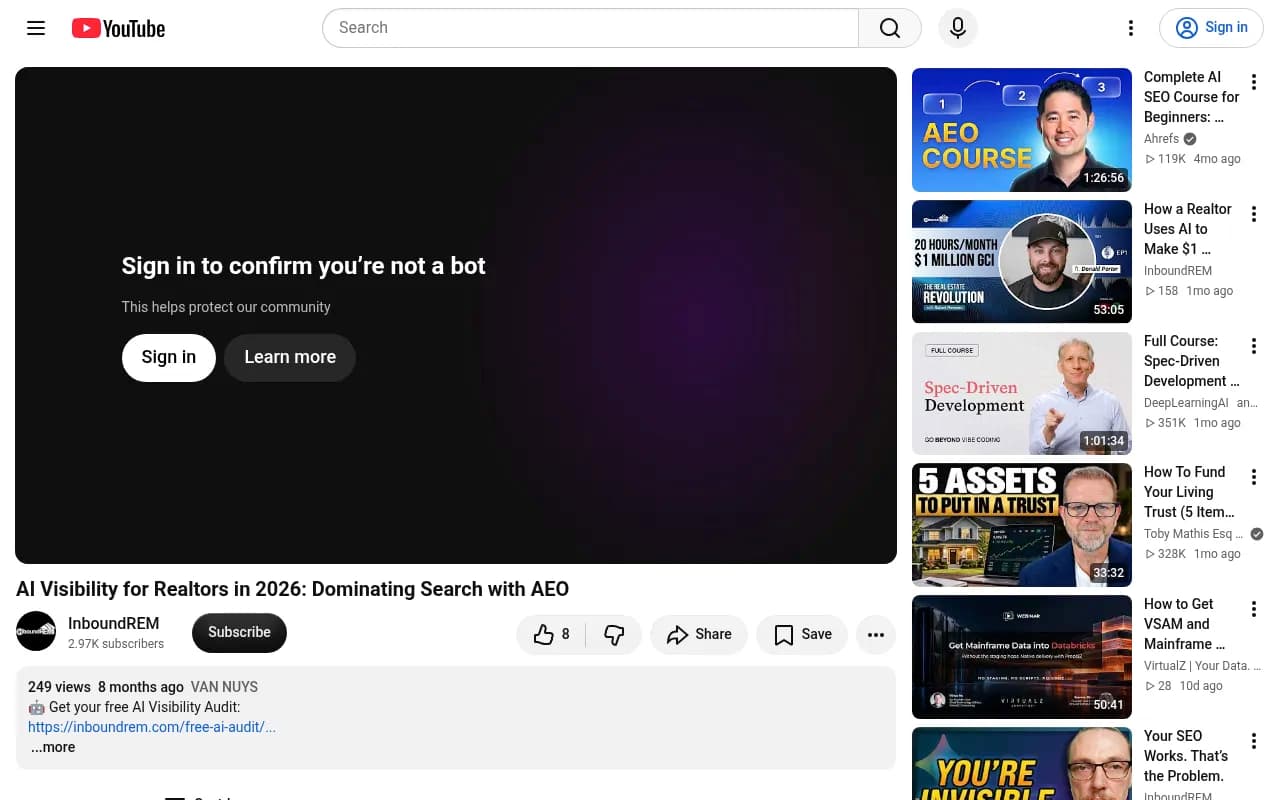Click the Sign in button in the header
The height and width of the screenshot is (800, 1280).
1211,28
